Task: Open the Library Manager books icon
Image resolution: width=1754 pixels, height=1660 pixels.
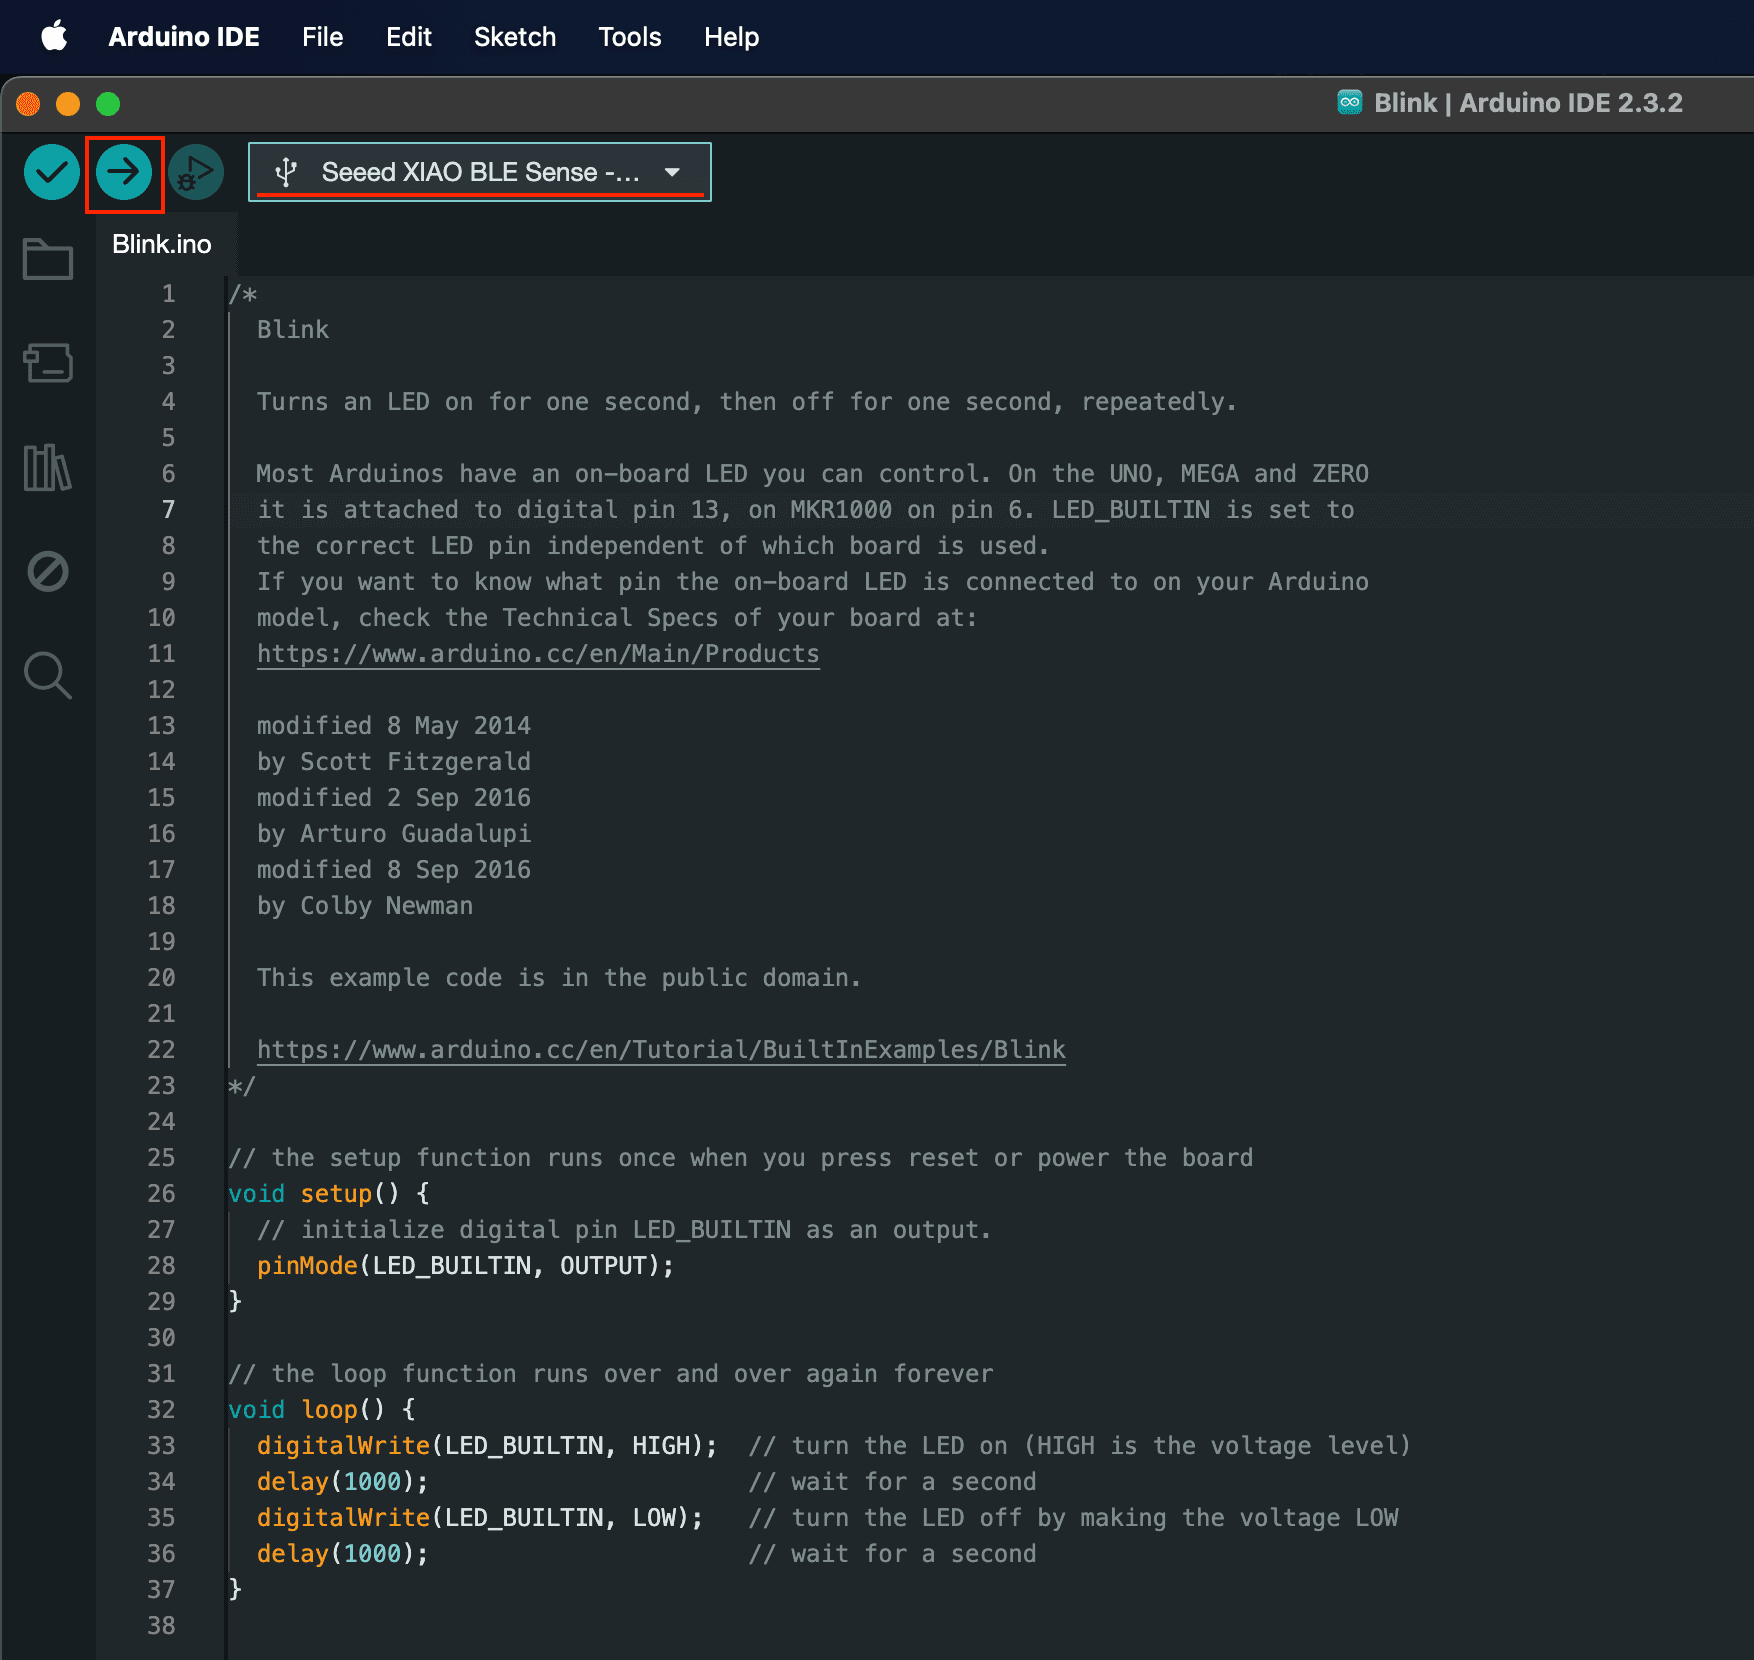Action: click(x=48, y=467)
